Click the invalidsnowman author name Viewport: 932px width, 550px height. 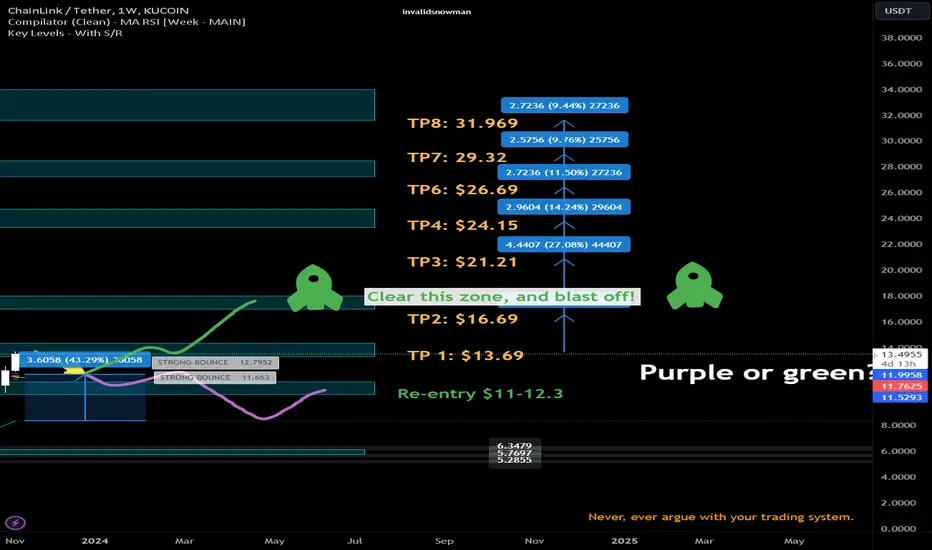436,11
